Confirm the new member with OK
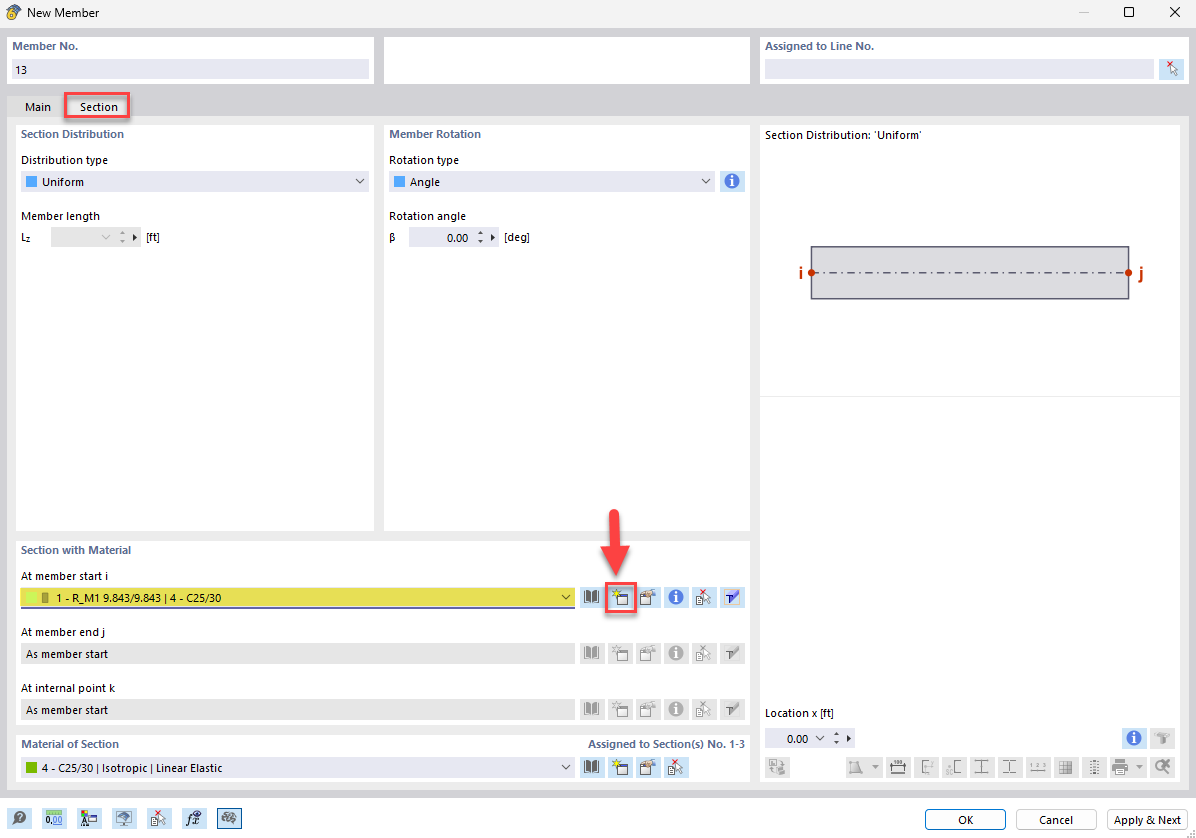Screen dimensions: 1196x838 pyautogui.click(x=964, y=819)
